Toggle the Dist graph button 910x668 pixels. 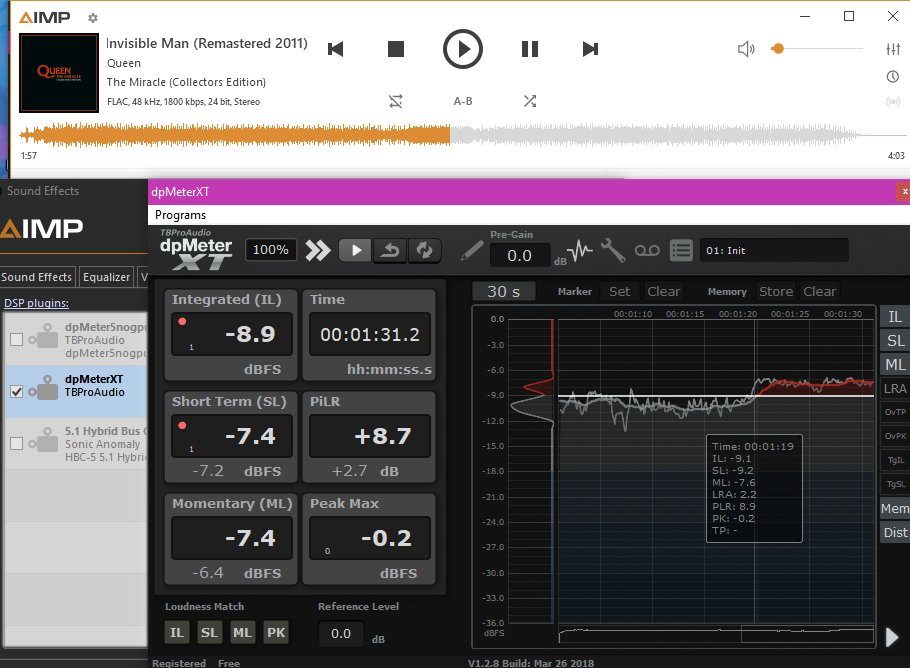point(895,532)
